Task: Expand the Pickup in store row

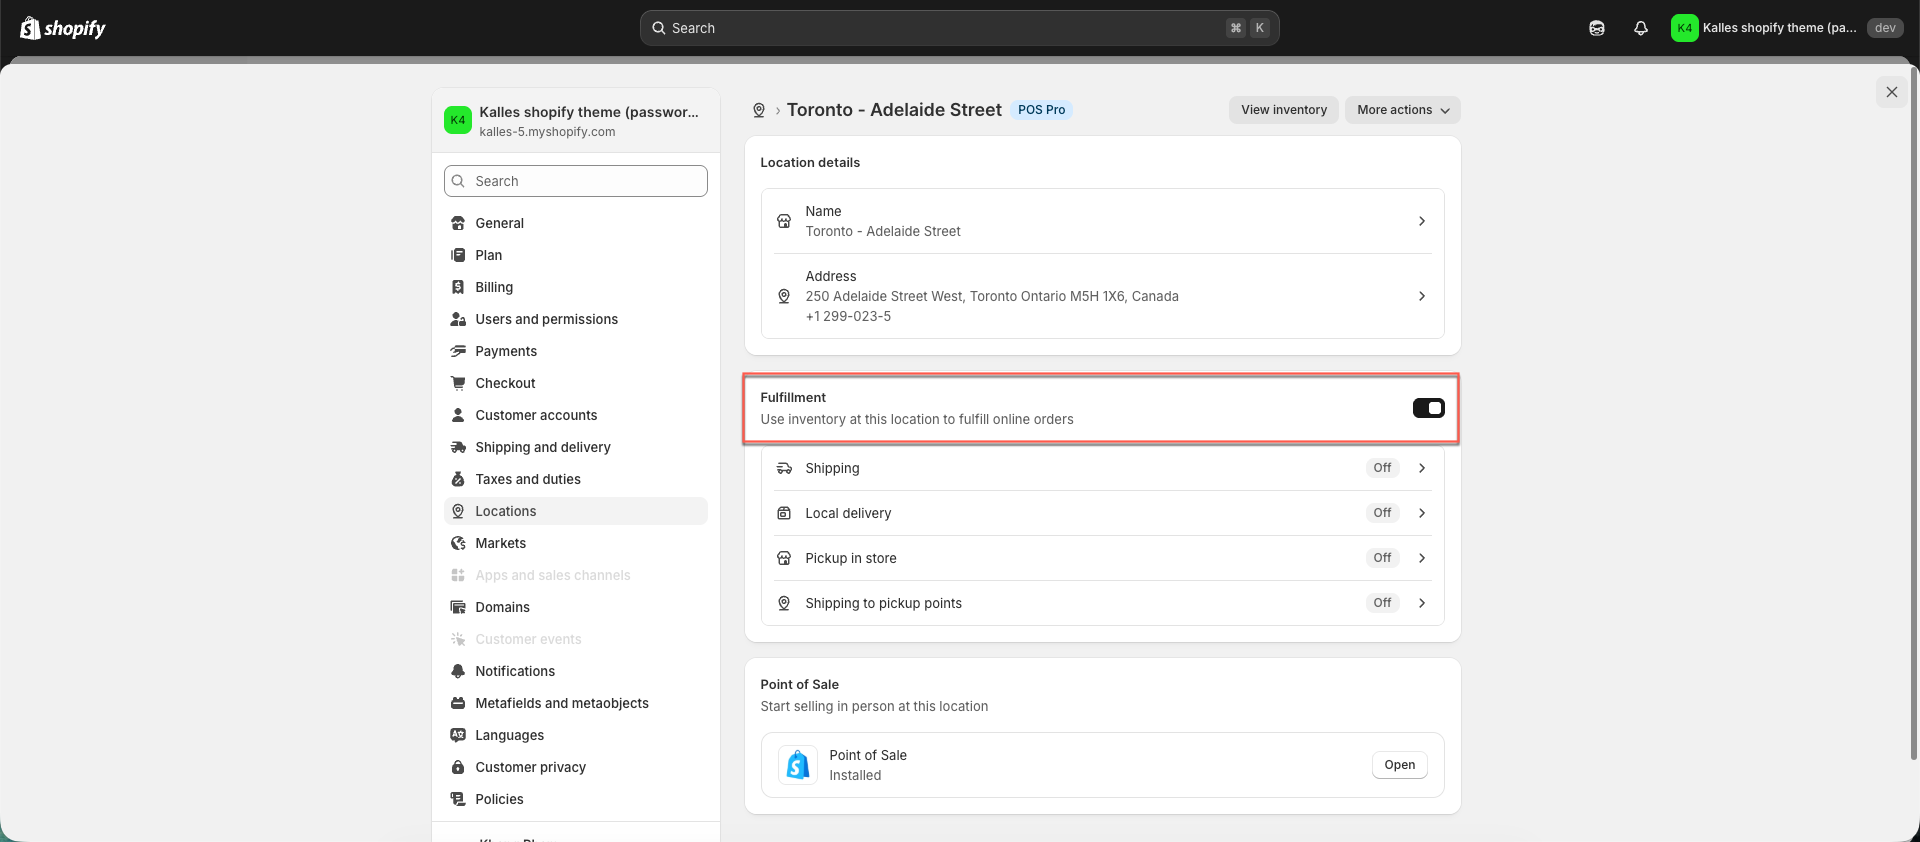Action: tap(1421, 558)
